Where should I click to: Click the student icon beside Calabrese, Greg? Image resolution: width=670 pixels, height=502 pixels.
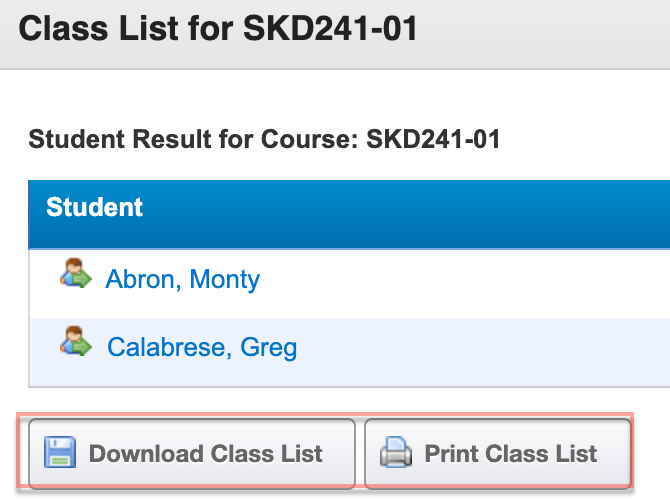pyautogui.click(x=76, y=341)
